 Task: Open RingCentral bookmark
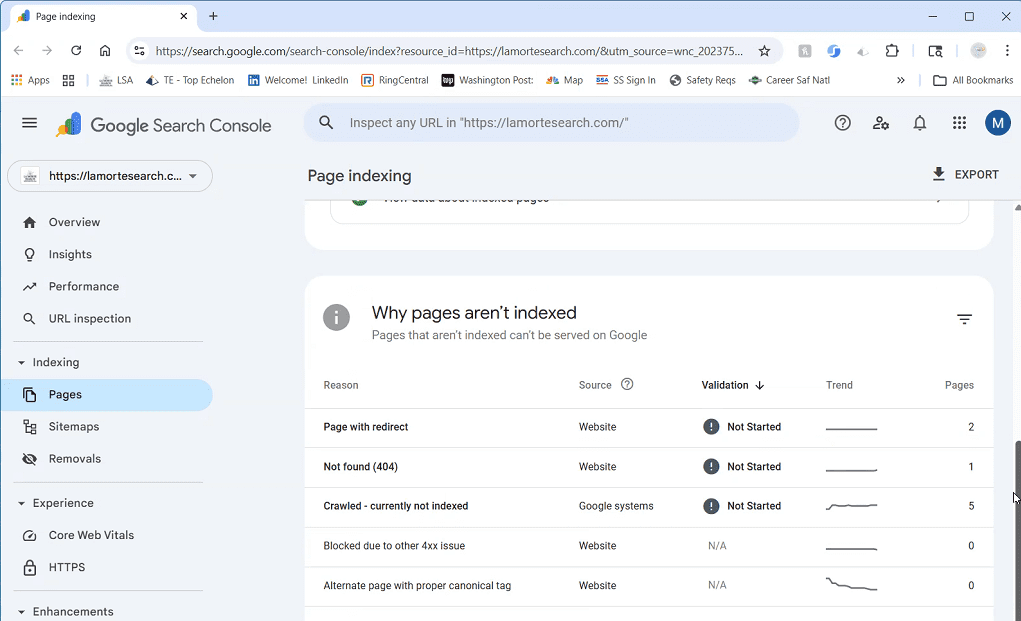pos(395,80)
